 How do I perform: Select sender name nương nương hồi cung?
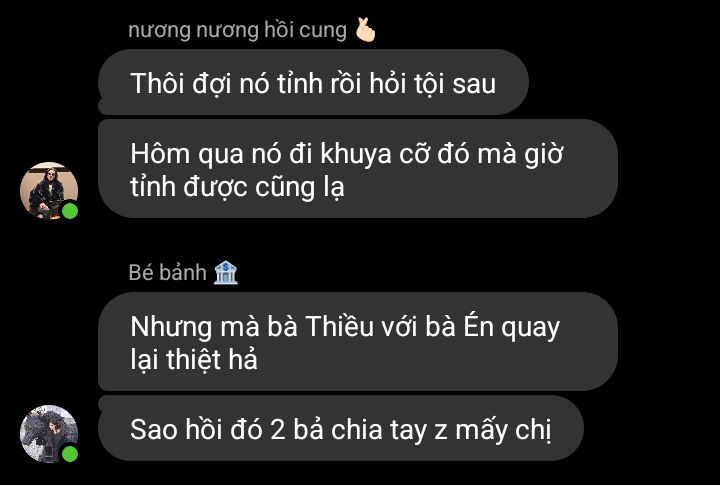tap(237, 30)
